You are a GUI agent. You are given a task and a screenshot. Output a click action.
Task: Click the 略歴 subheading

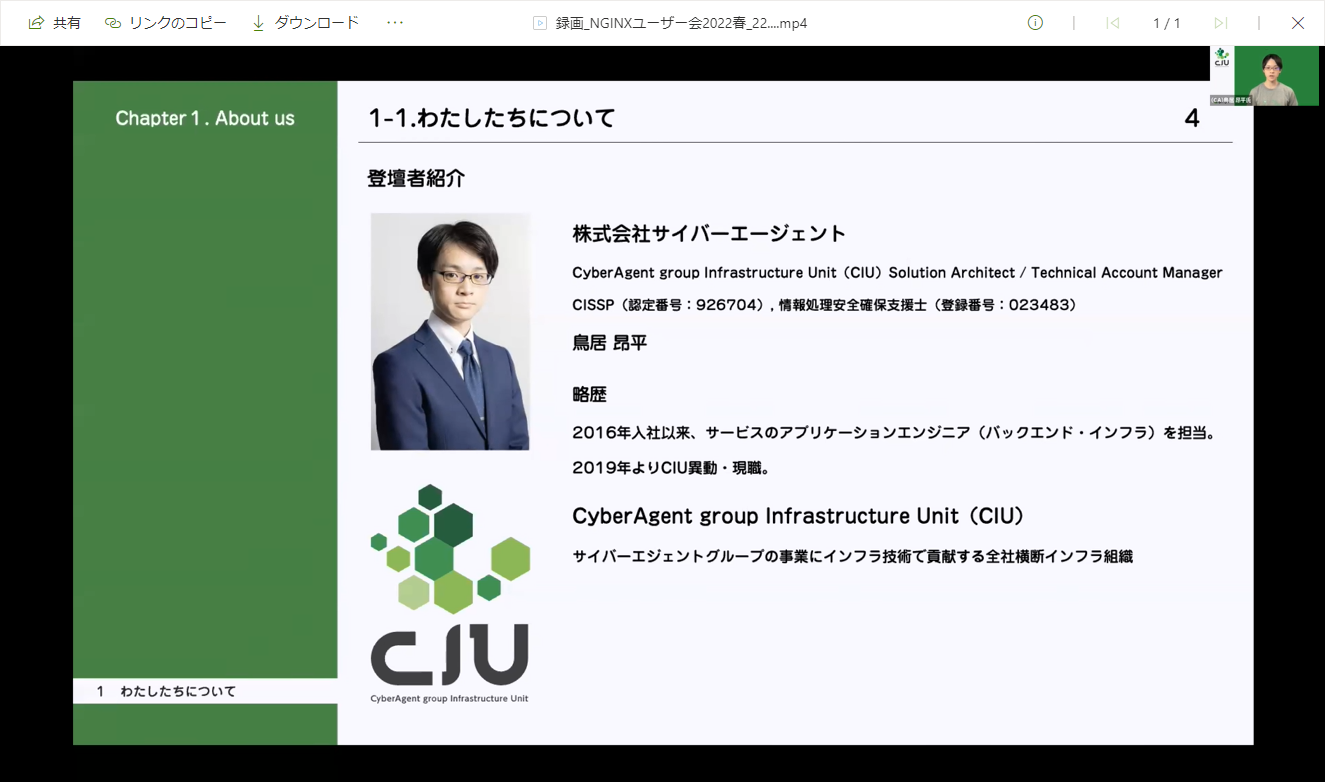[x=590, y=394]
